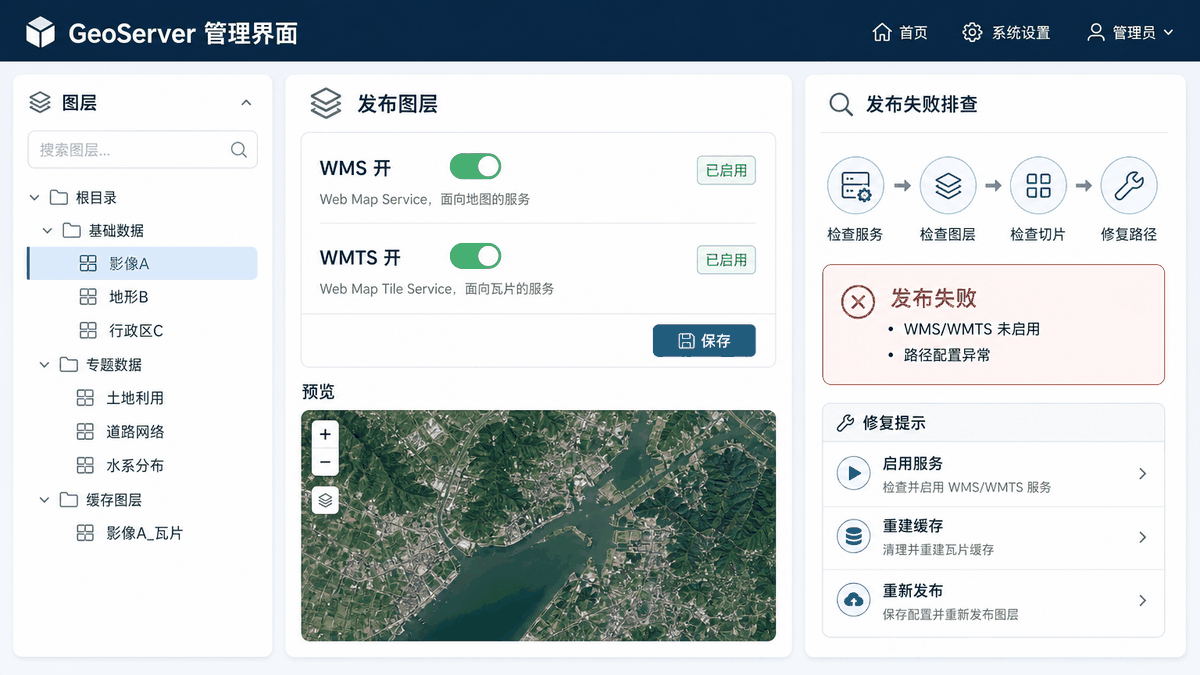Click the layer icon beside 道路网络
Image resolution: width=1200 pixels, height=675 pixels.
pyautogui.click(x=86, y=431)
